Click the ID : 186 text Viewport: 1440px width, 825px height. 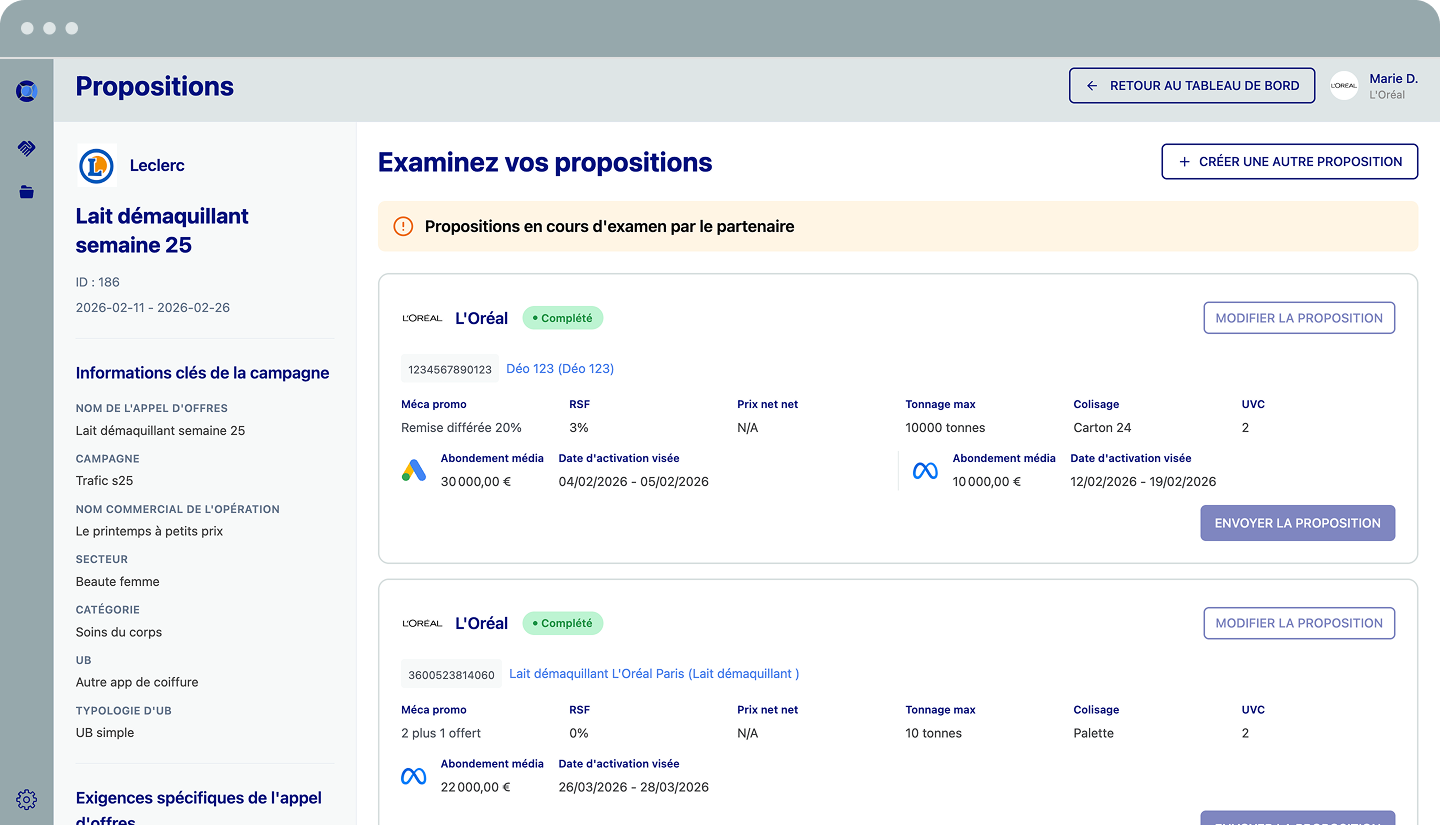(98, 282)
